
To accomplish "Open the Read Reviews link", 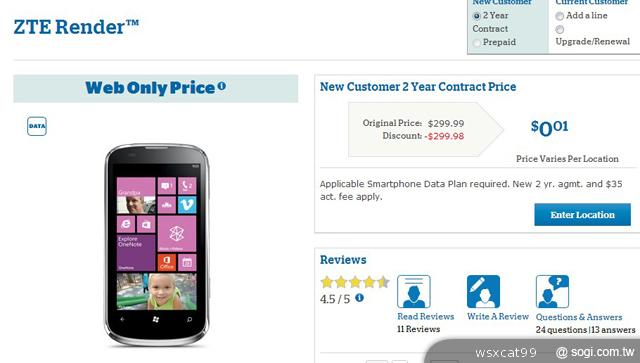I will coord(425,316).
